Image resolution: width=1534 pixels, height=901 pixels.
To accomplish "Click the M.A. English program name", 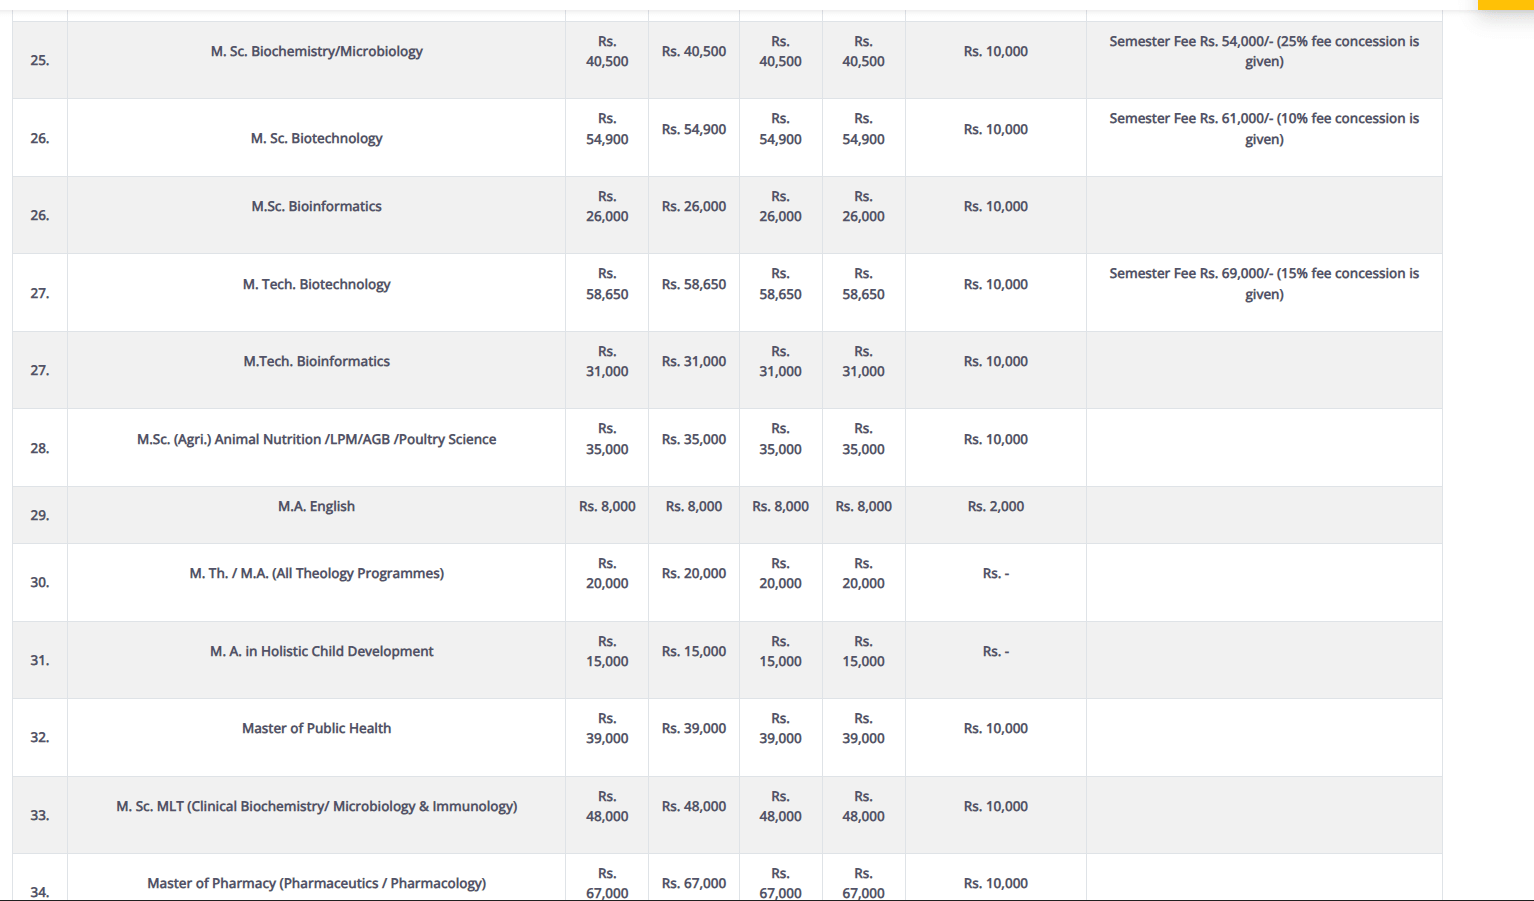I will point(316,507).
